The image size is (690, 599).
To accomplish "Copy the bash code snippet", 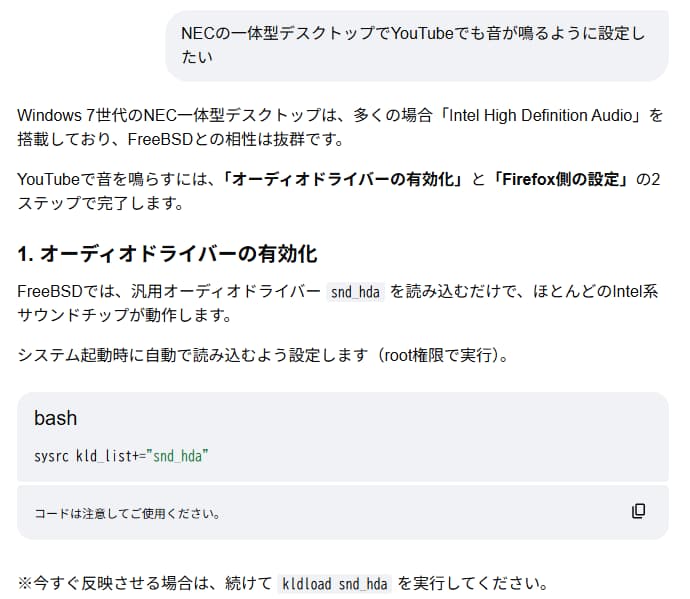I will [638, 511].
